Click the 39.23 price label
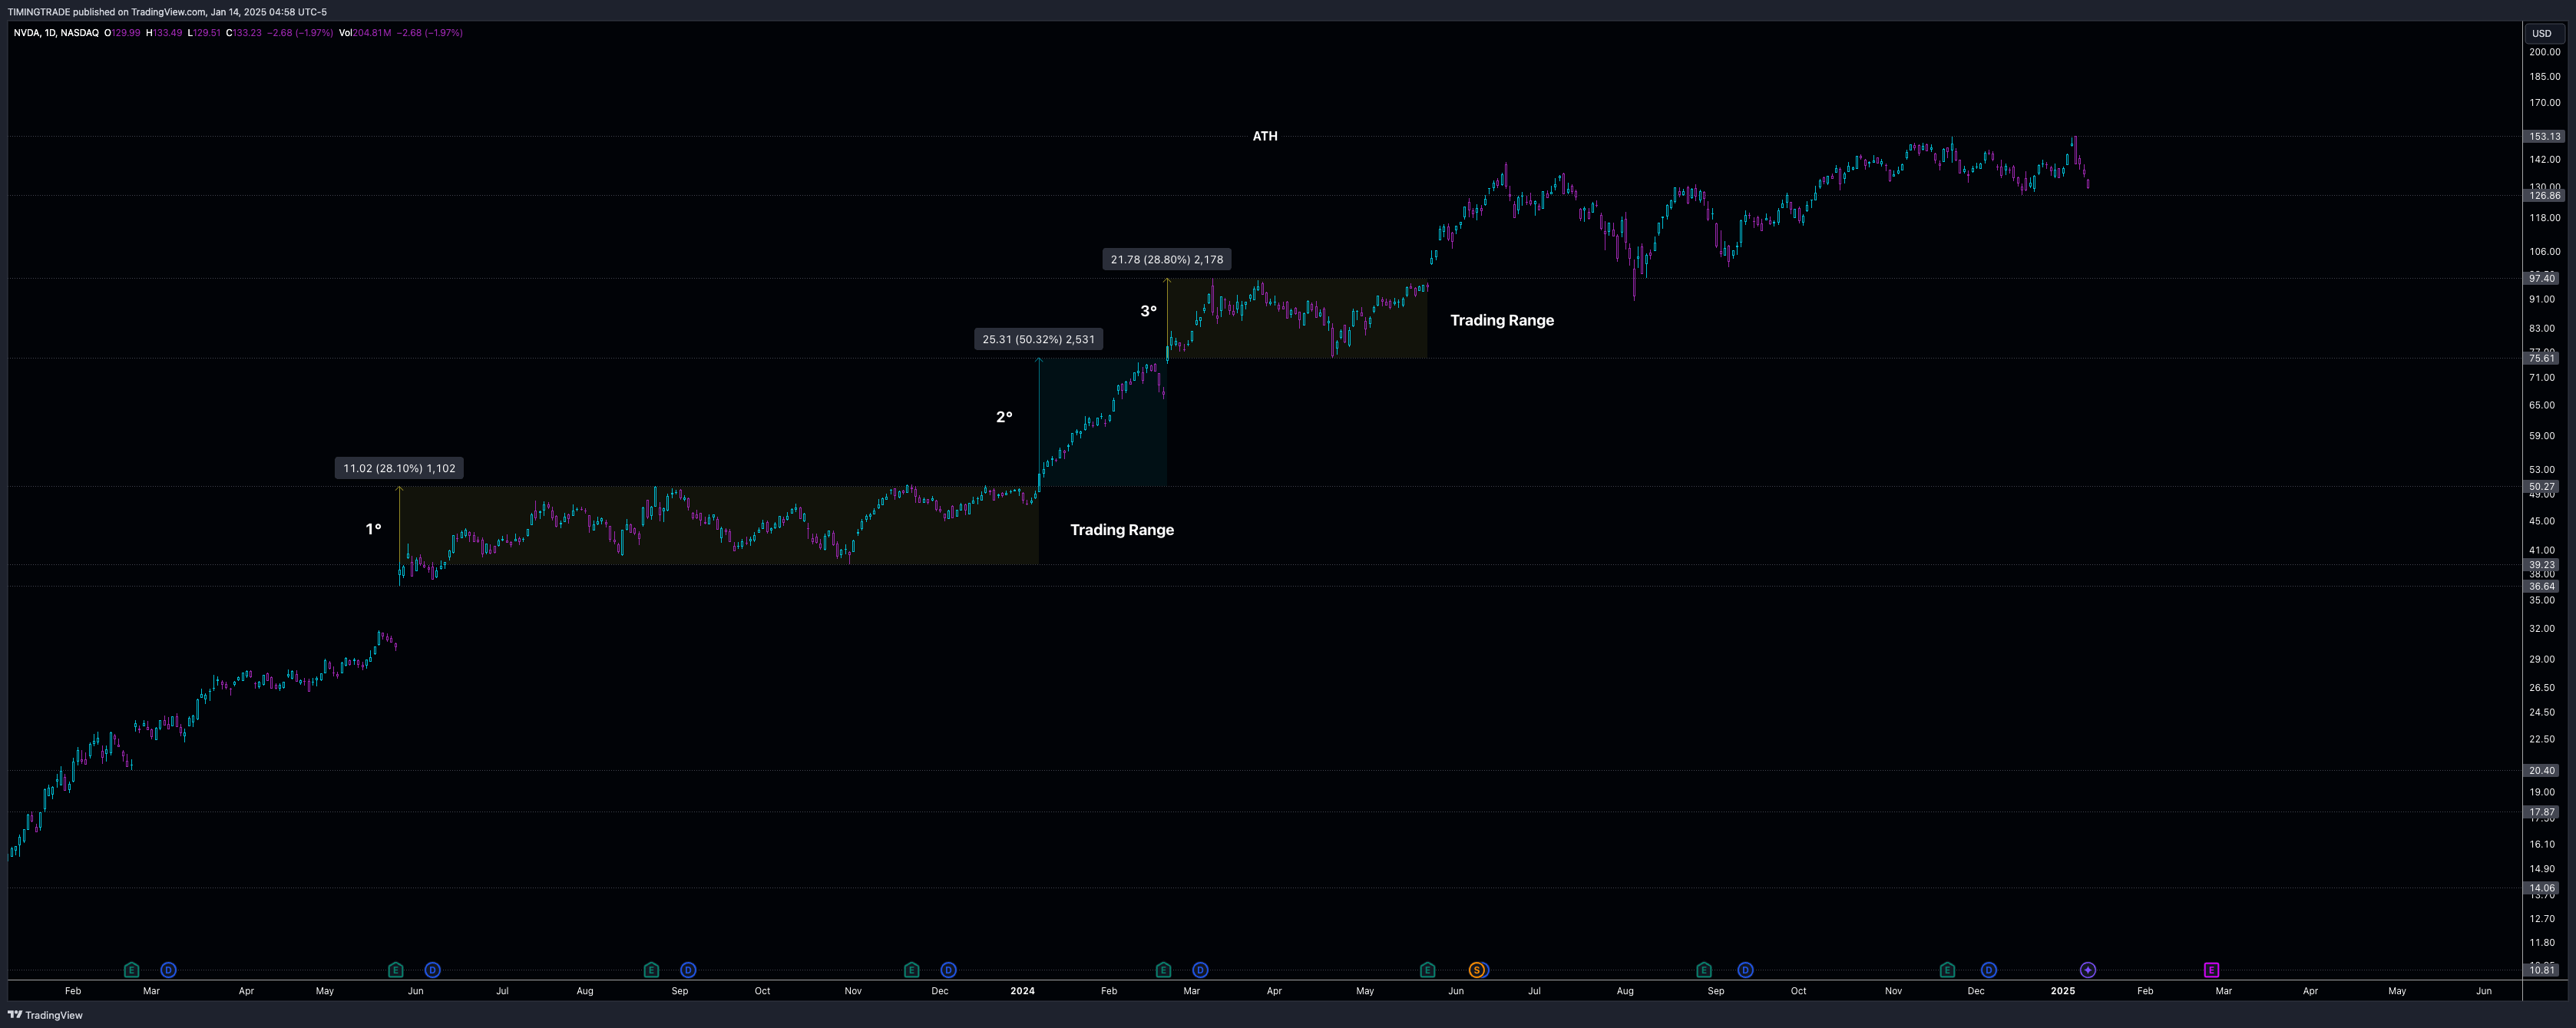 pyautogui.click(x=2541, y=565)
